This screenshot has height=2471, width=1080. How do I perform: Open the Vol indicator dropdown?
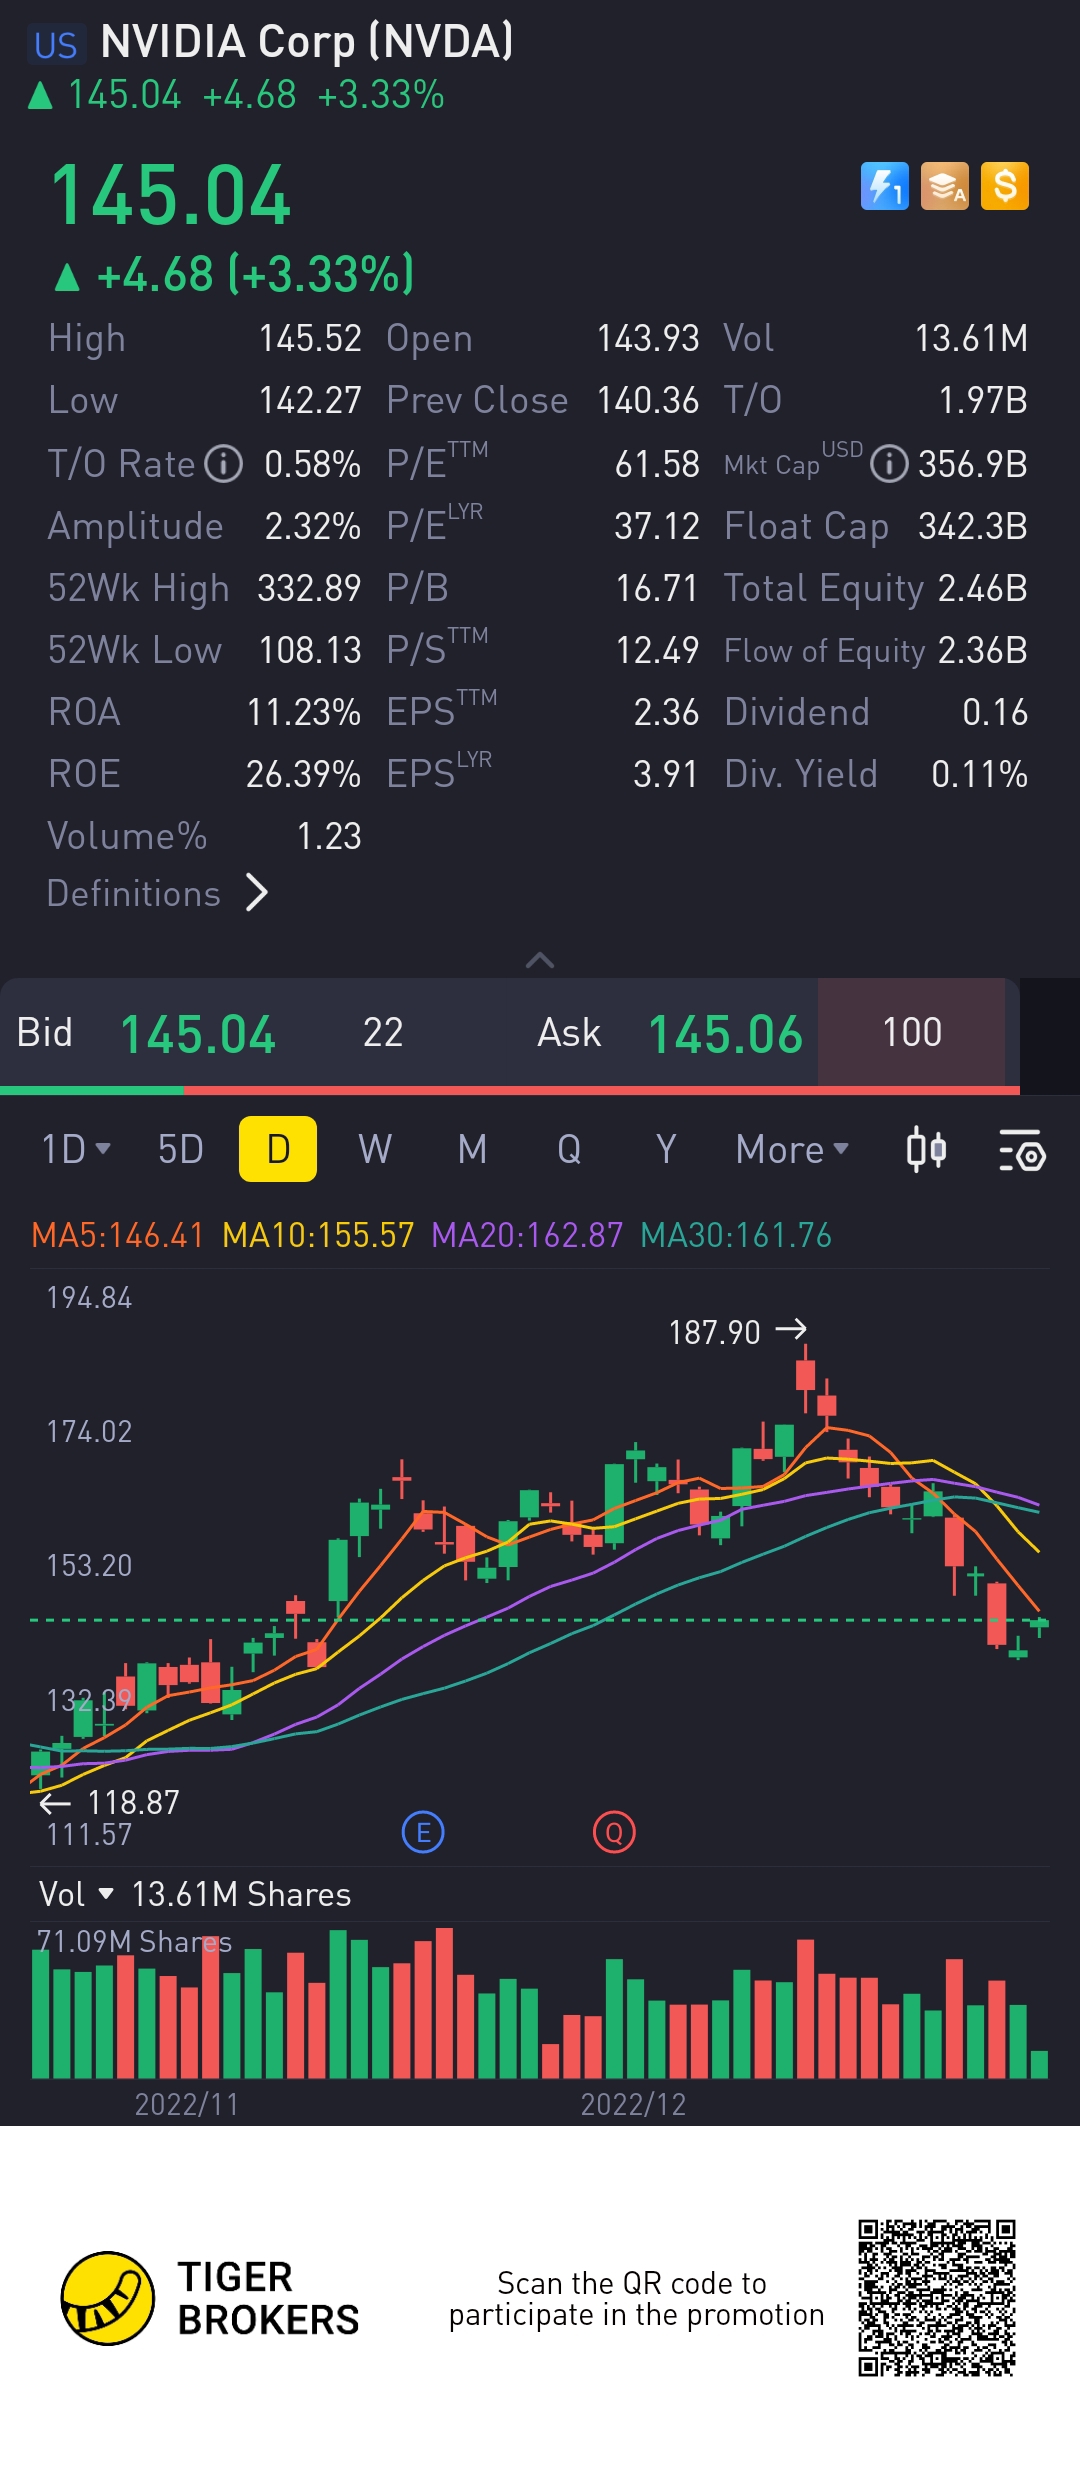[x=76, y=1894]
